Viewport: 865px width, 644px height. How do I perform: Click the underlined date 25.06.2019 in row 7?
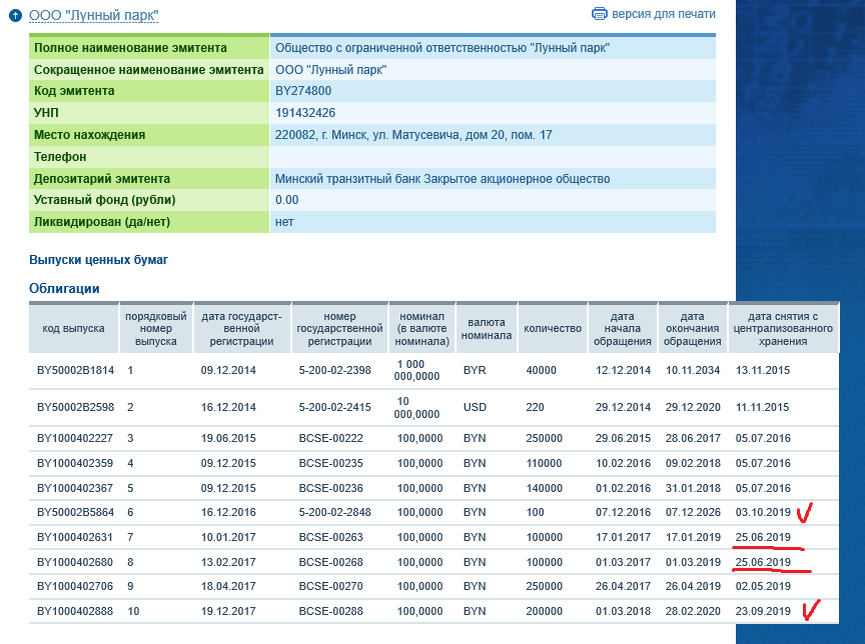(x=763, y=537)
